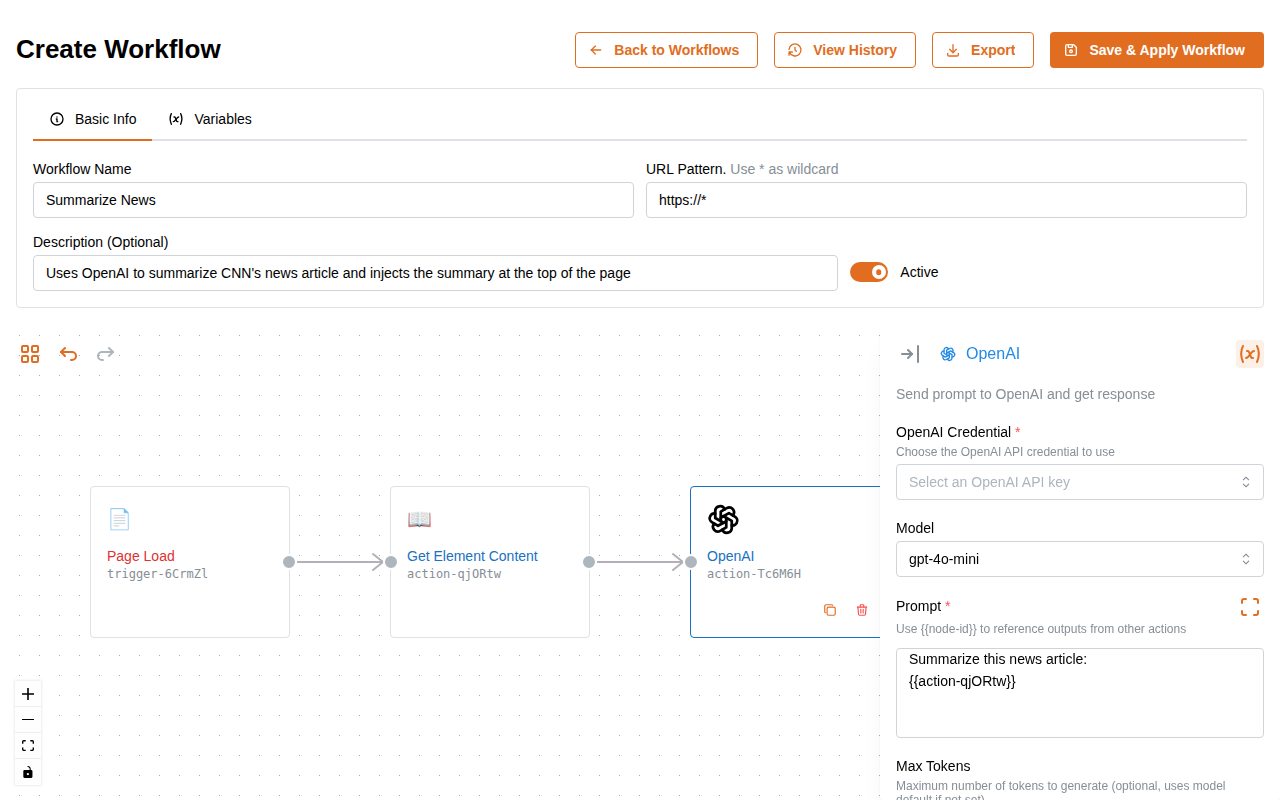Click the collapse-panel arrow beside the OpenAI header
This screenshot has height=800, width=1280.
[908, 353]
